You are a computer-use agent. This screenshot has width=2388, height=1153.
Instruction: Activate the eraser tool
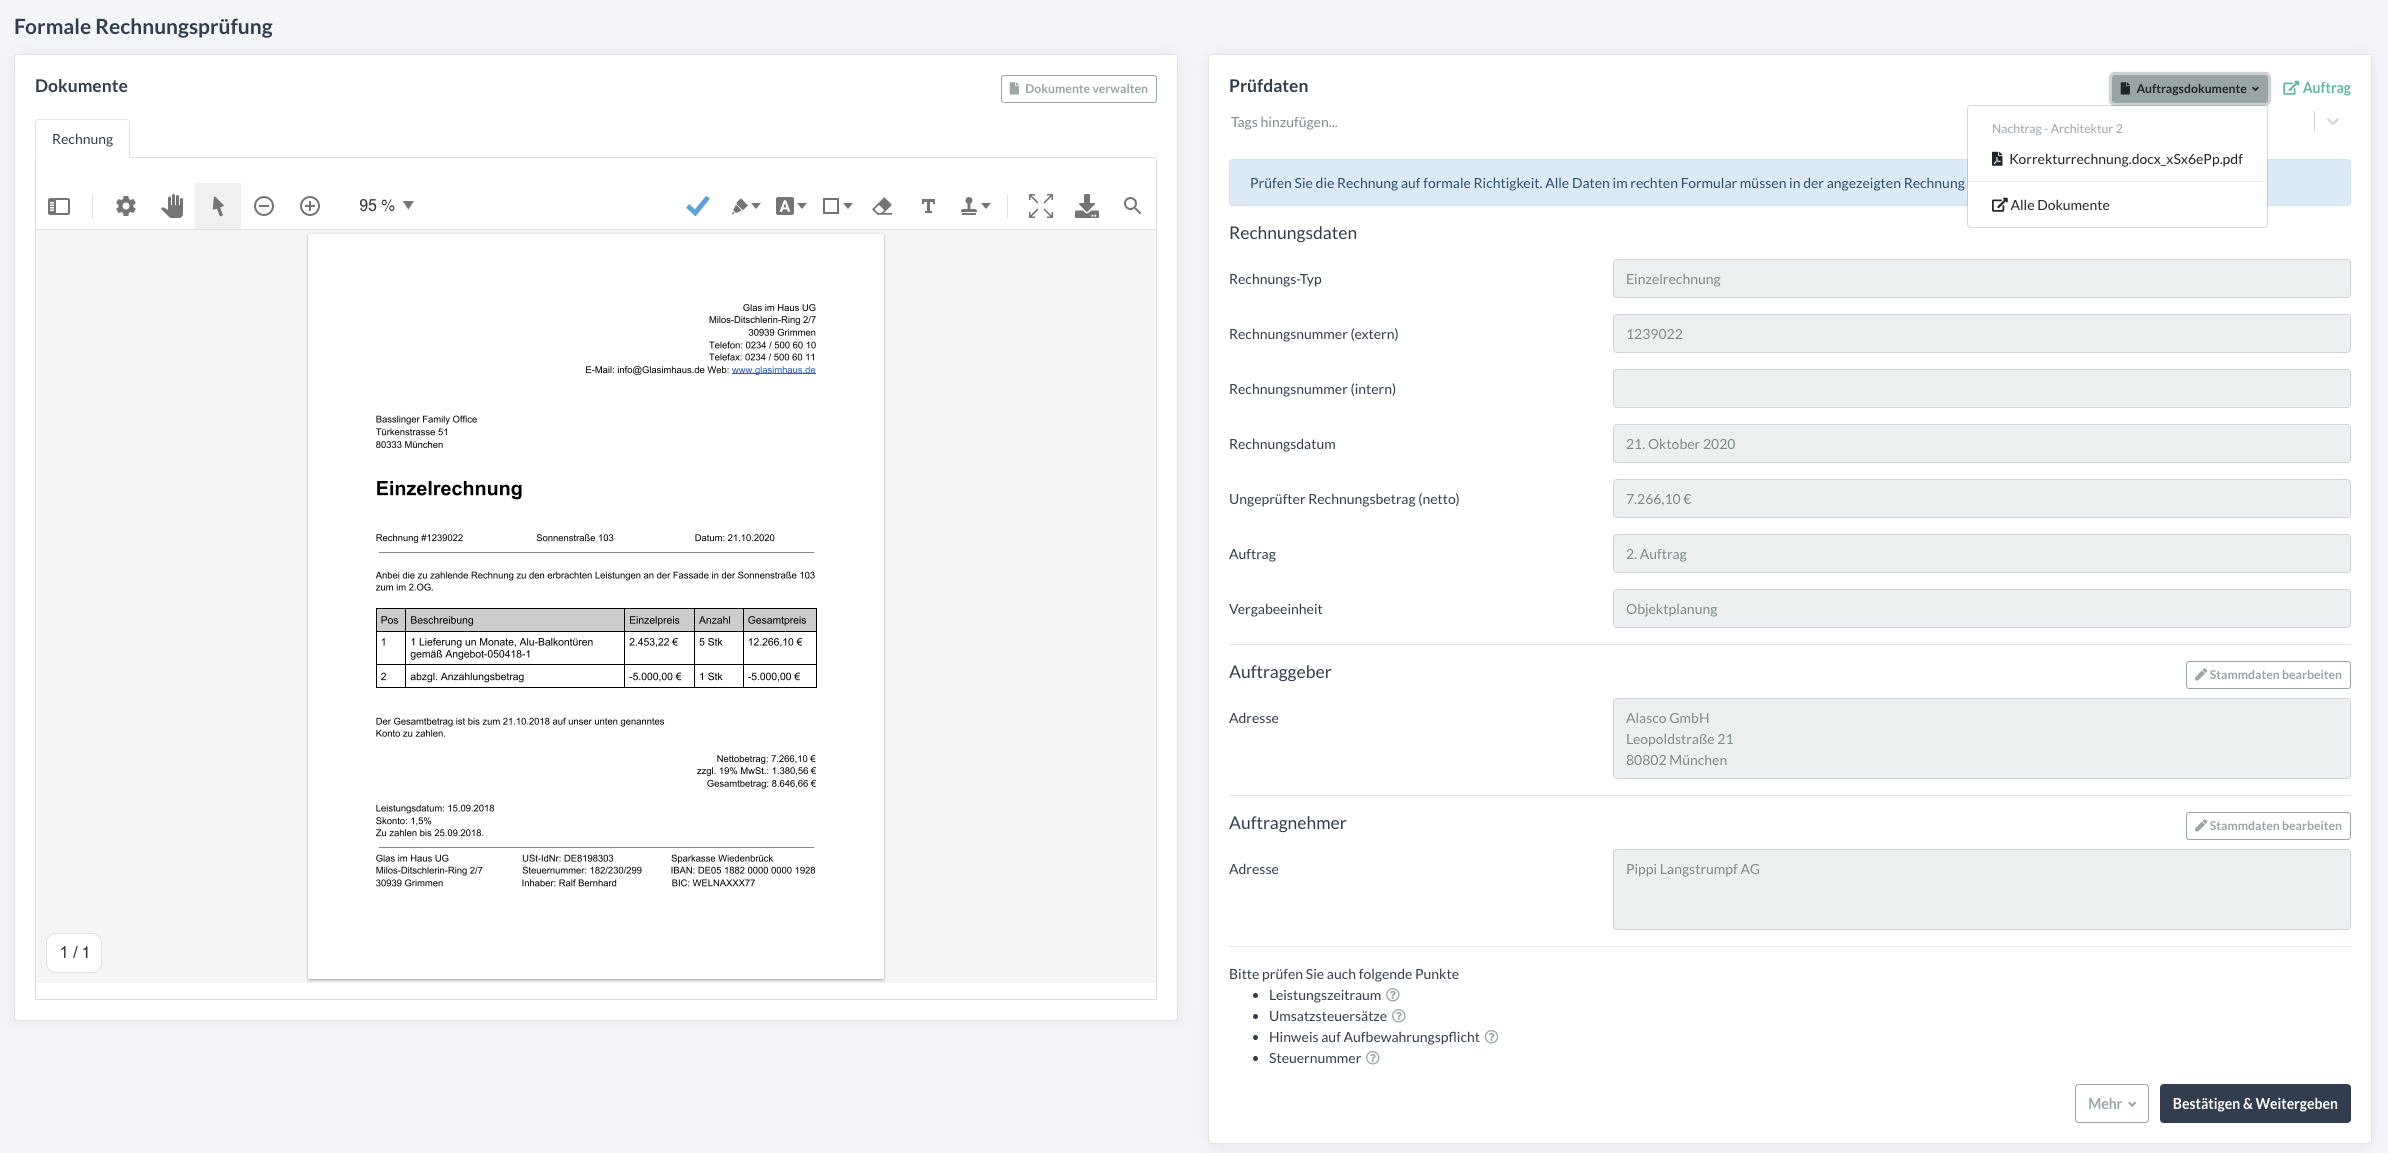[x=882, y=206]
